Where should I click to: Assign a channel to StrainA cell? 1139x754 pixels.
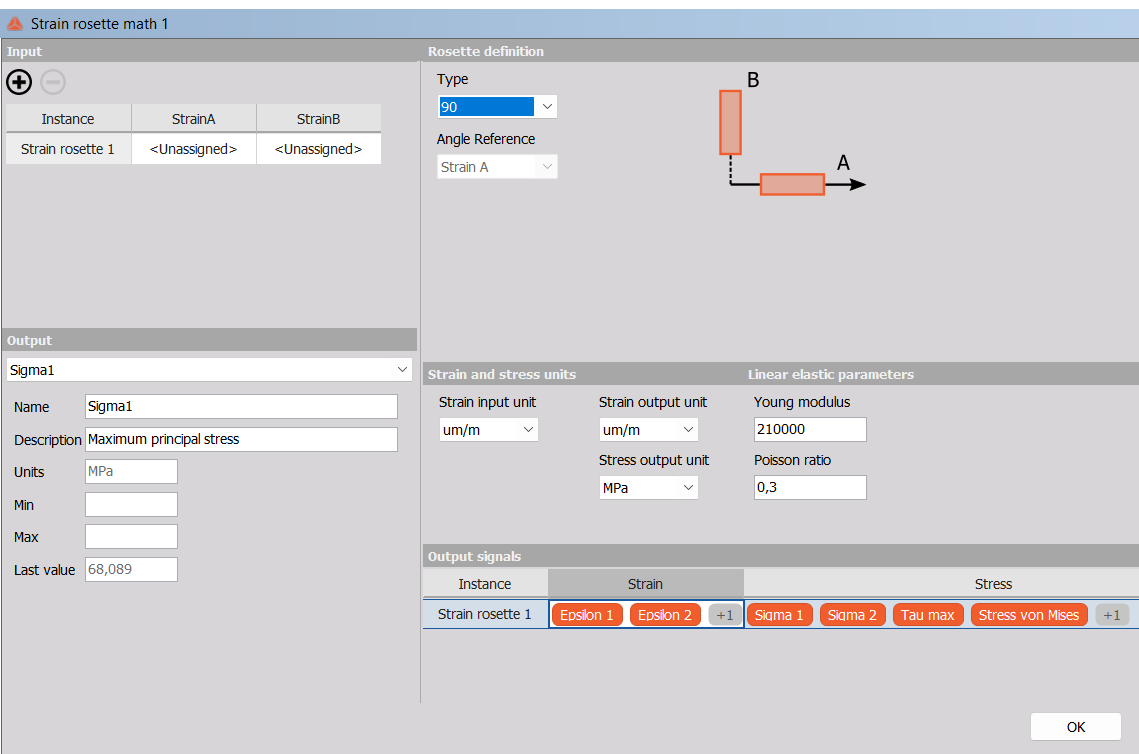(x=193, y=149)
